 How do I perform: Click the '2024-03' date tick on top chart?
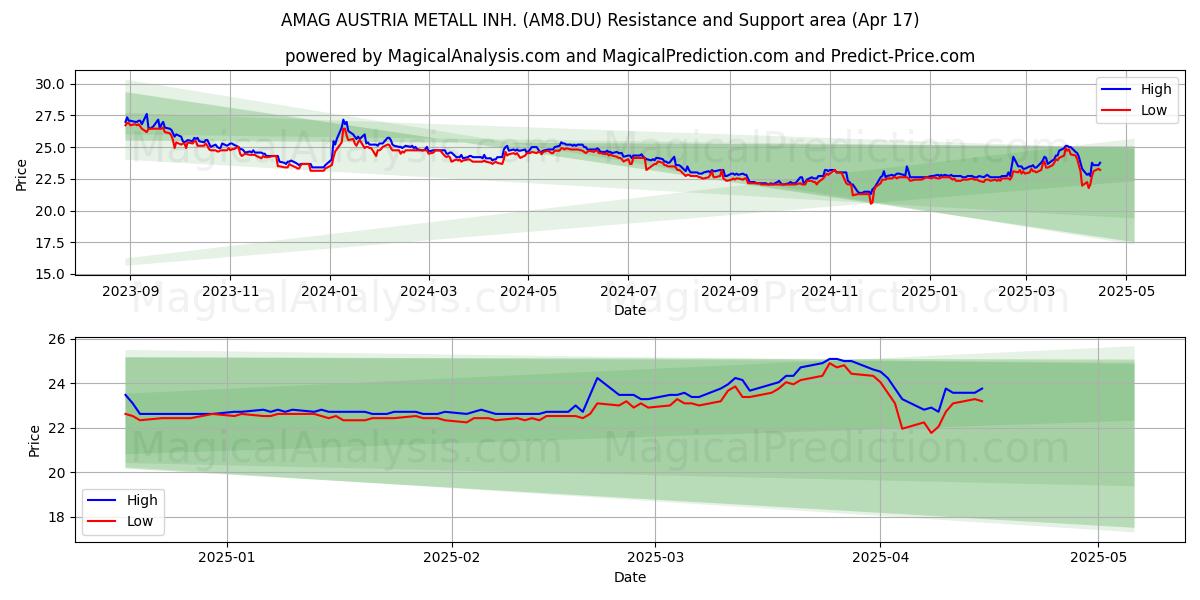[429, 290]
